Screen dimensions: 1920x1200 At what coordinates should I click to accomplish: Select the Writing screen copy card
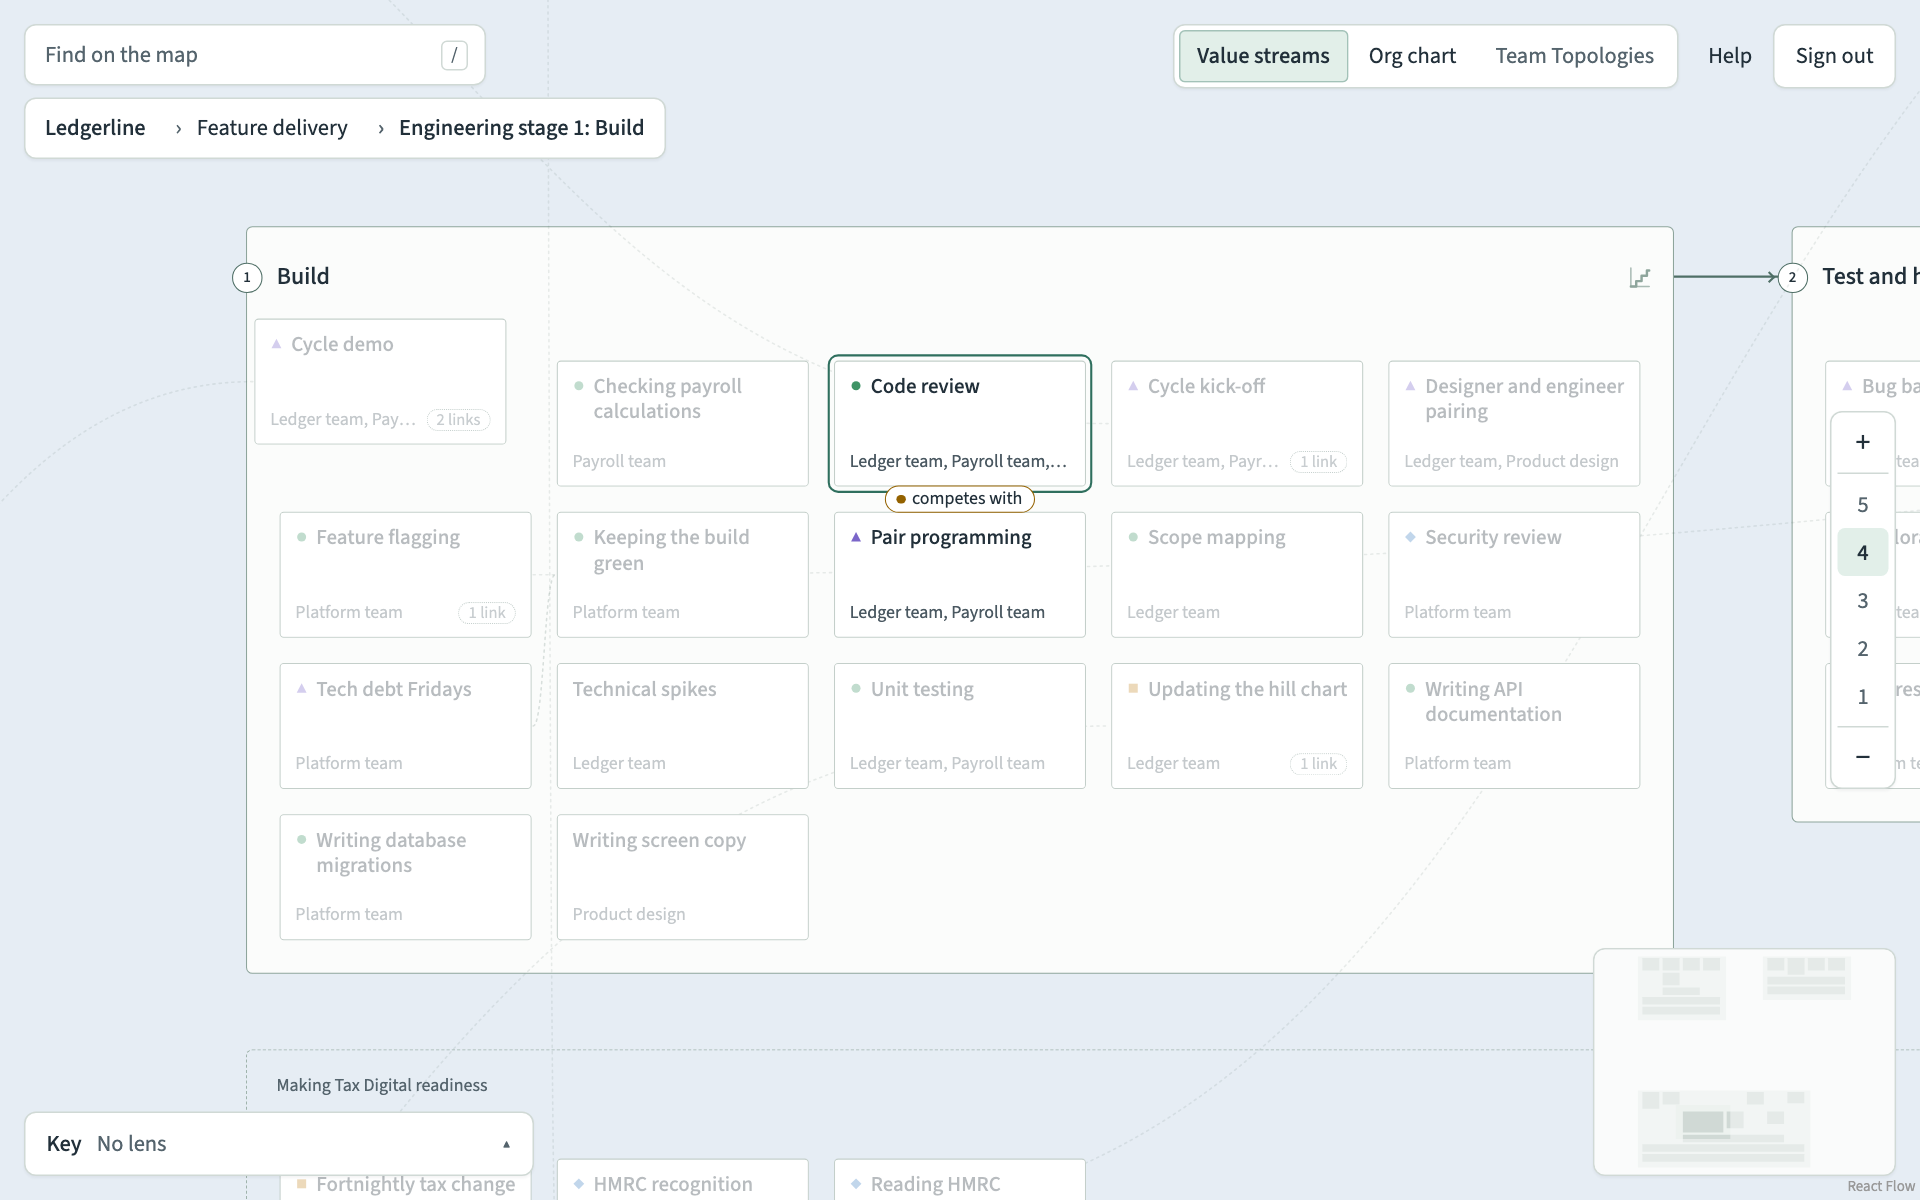click(683, 877)
